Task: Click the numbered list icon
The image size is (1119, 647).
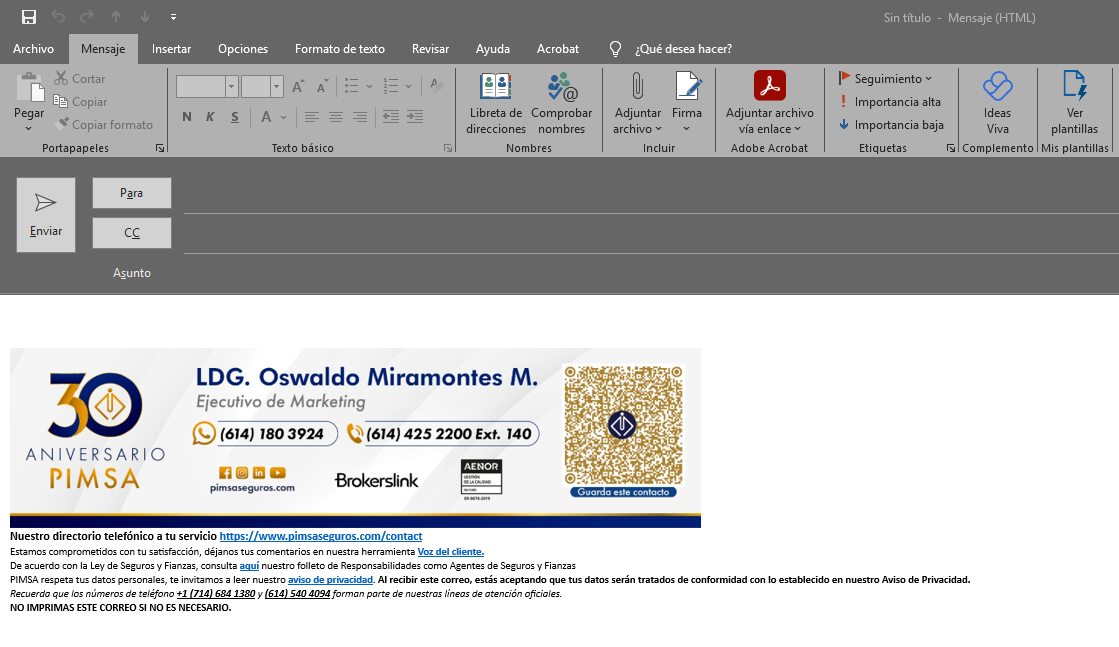Action: point(390,86)
